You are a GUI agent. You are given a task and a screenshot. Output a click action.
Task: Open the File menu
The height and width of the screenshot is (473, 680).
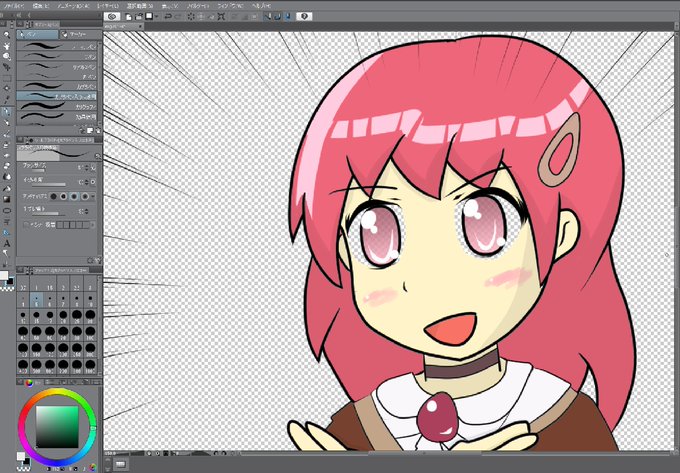pos(12,6)
